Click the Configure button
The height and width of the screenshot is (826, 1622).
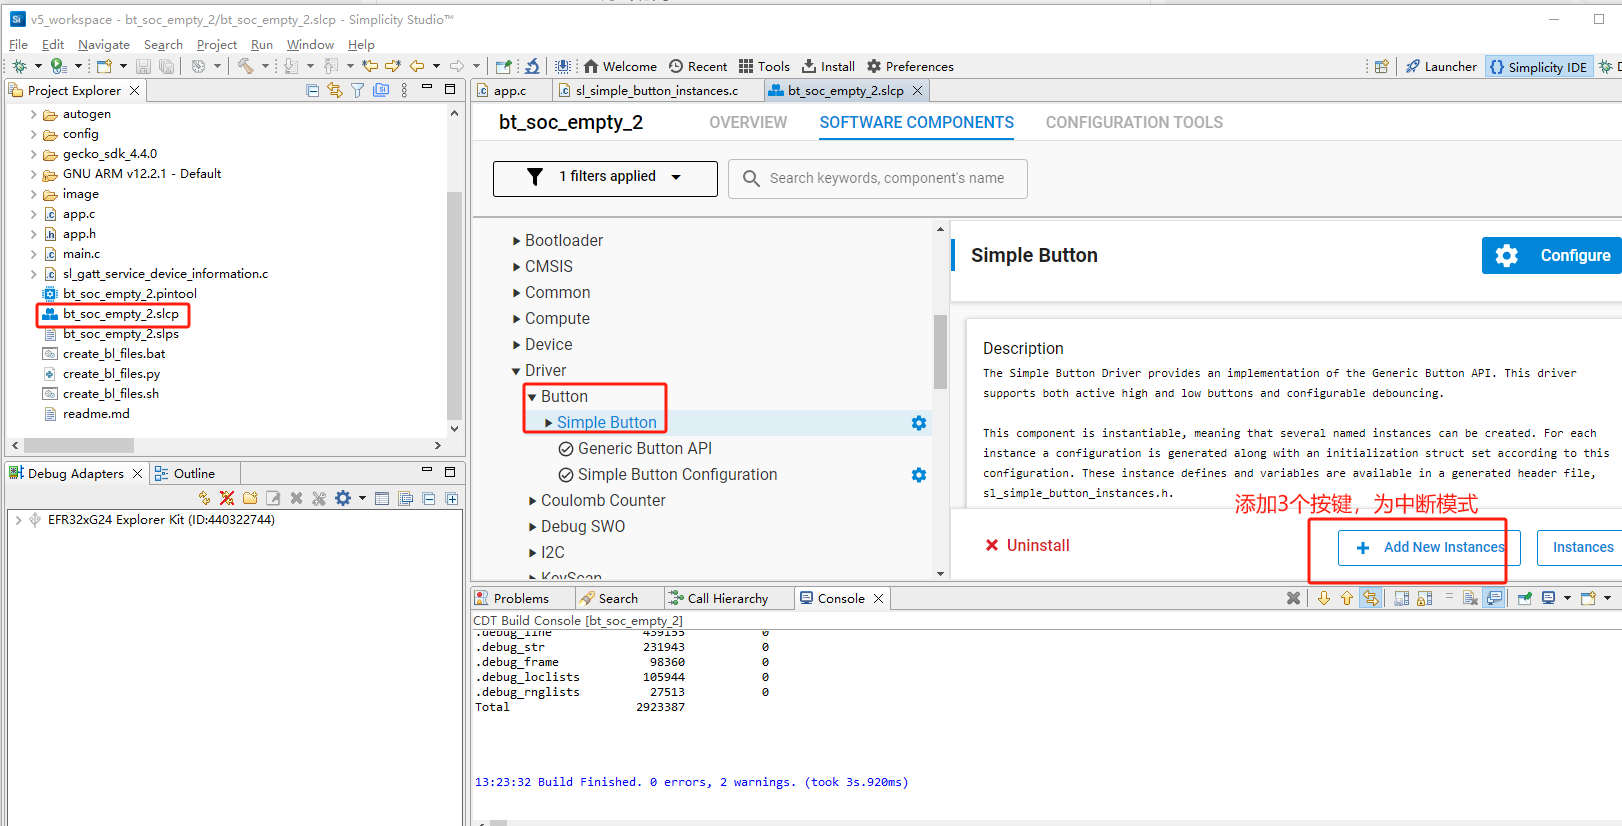[1552, 255]
